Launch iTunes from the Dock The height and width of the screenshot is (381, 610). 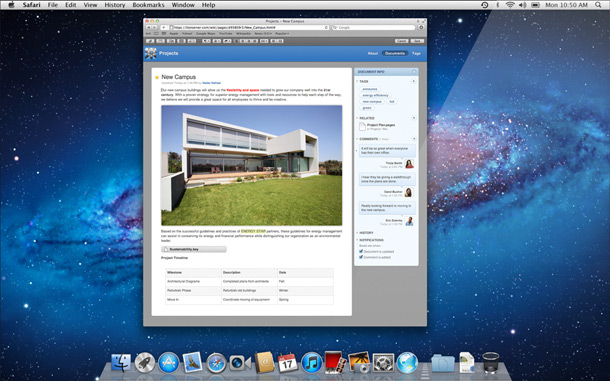[312, 363]
